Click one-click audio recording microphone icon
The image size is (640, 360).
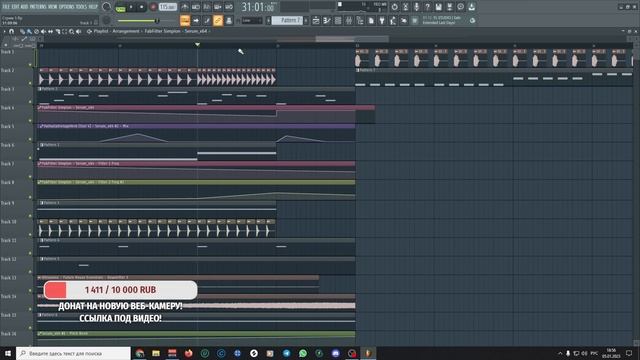tap(416, 7)
